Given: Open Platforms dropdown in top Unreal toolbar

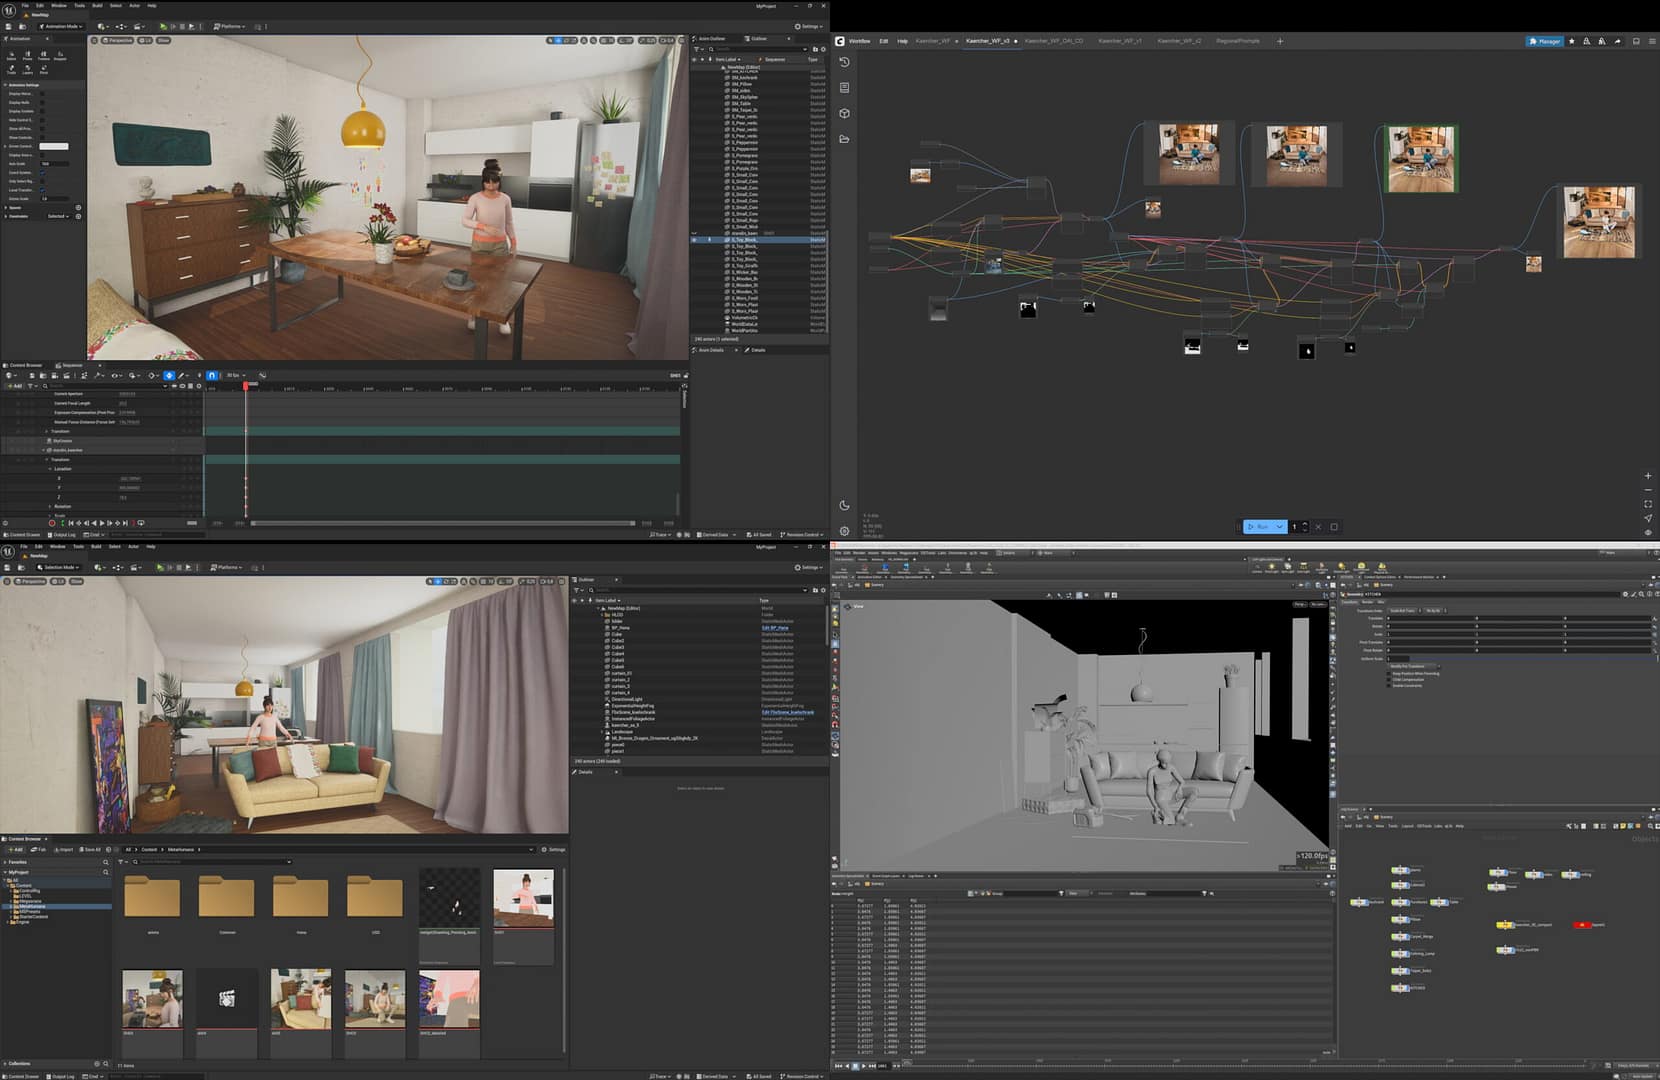Looking at the screenshot, I should tap(230, 27).
